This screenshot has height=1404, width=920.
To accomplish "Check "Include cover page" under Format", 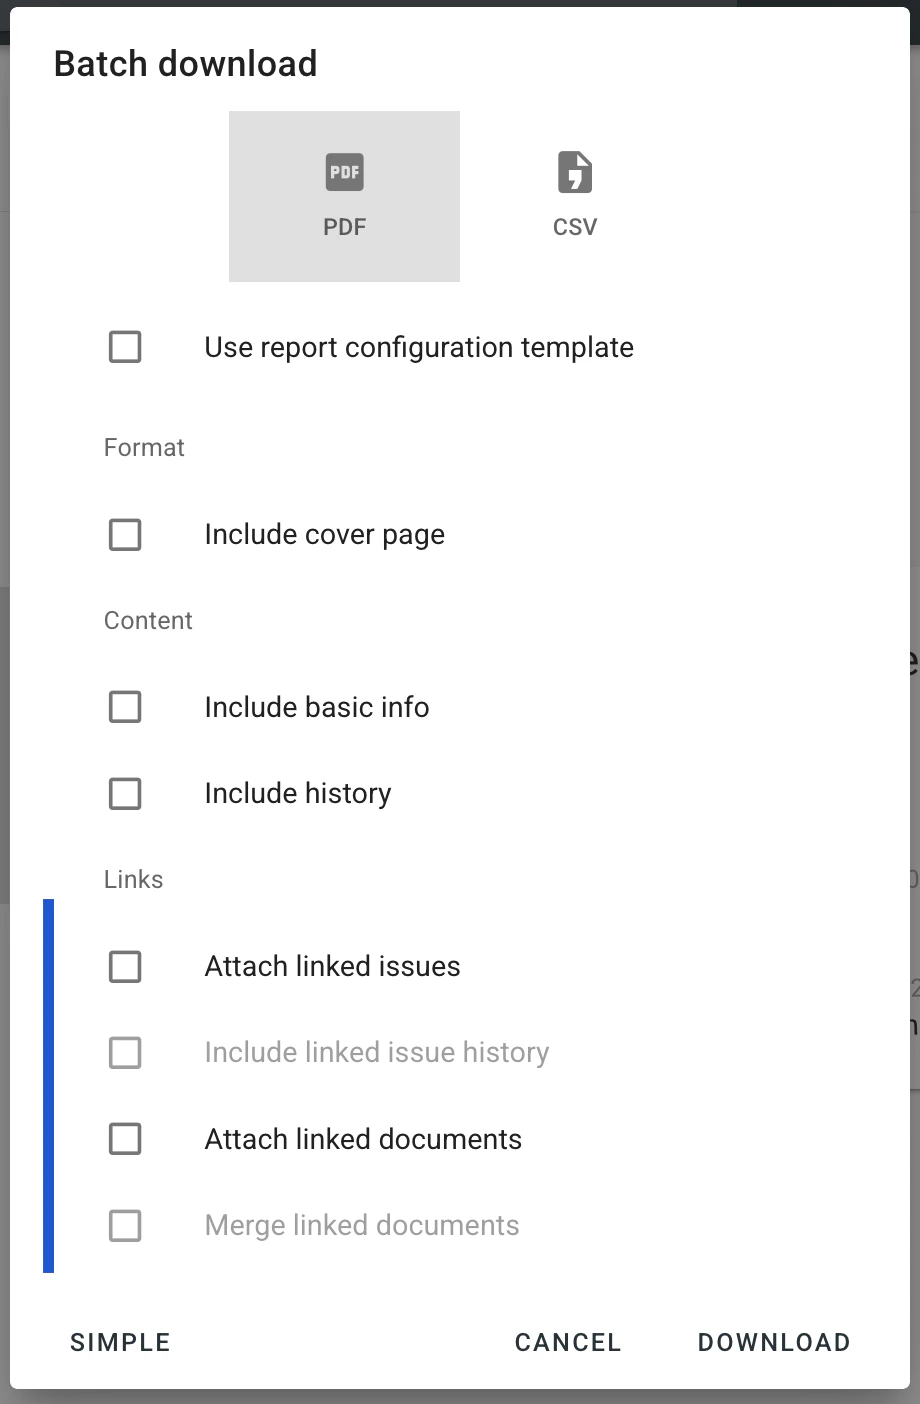I will tap(124, 534).
